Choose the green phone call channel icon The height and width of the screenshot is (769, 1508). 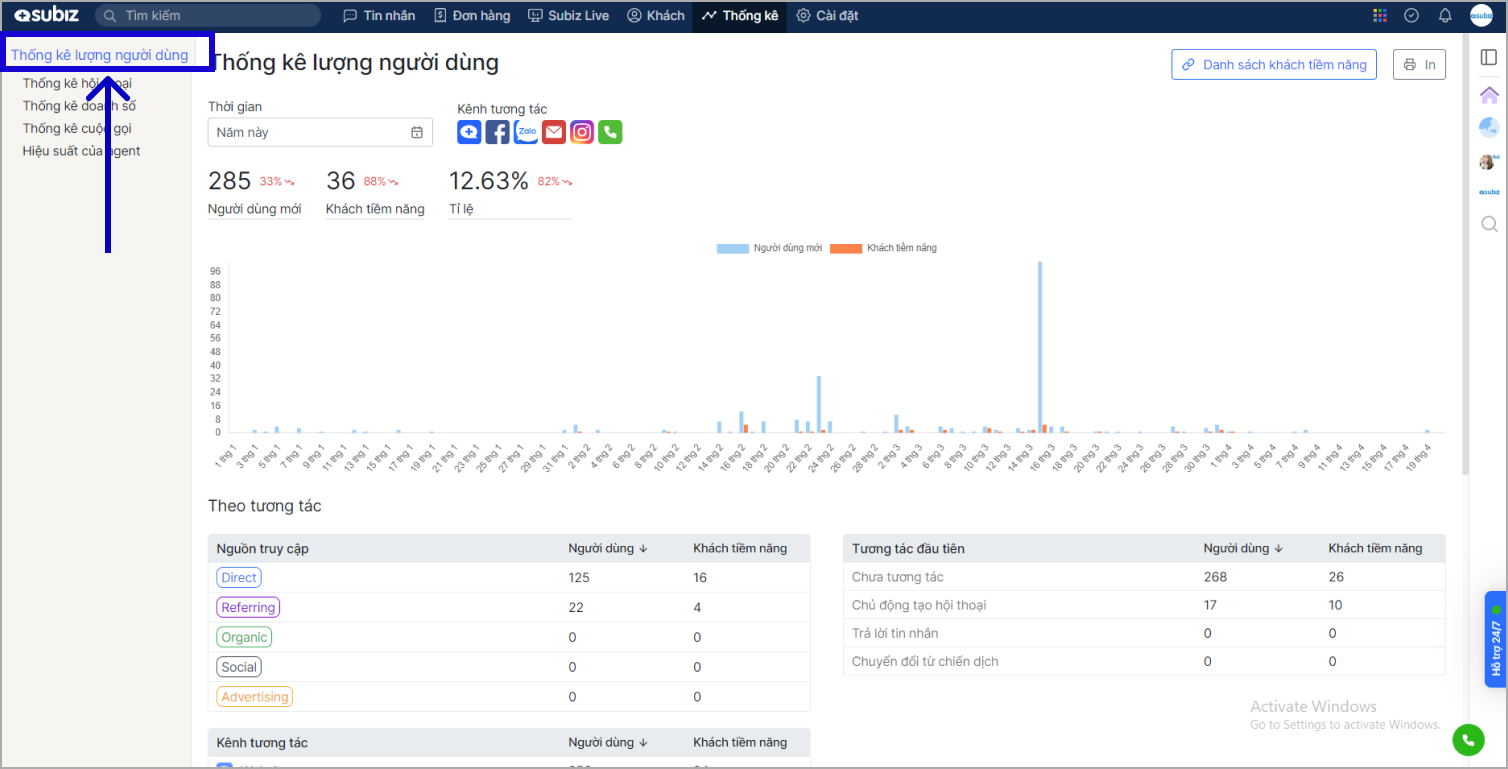point(610,132)
